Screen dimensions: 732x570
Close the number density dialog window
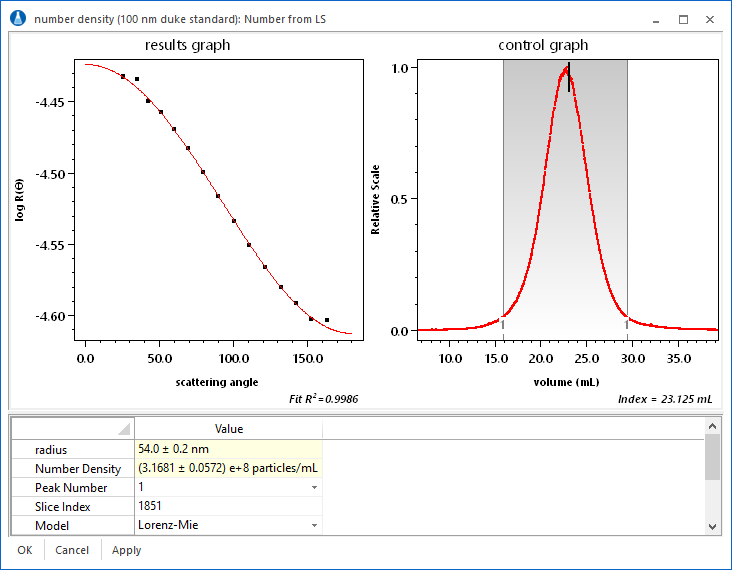click(x=709, y=19)
